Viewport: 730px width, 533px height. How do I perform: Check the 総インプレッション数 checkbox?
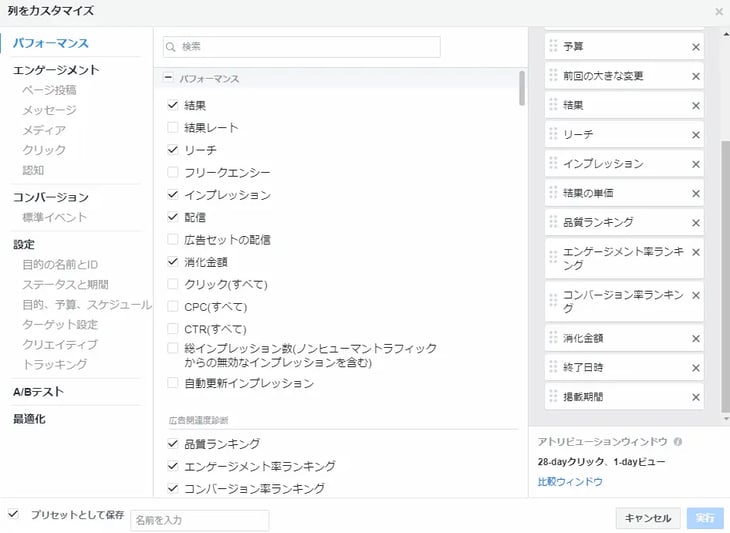coord(173,348)
